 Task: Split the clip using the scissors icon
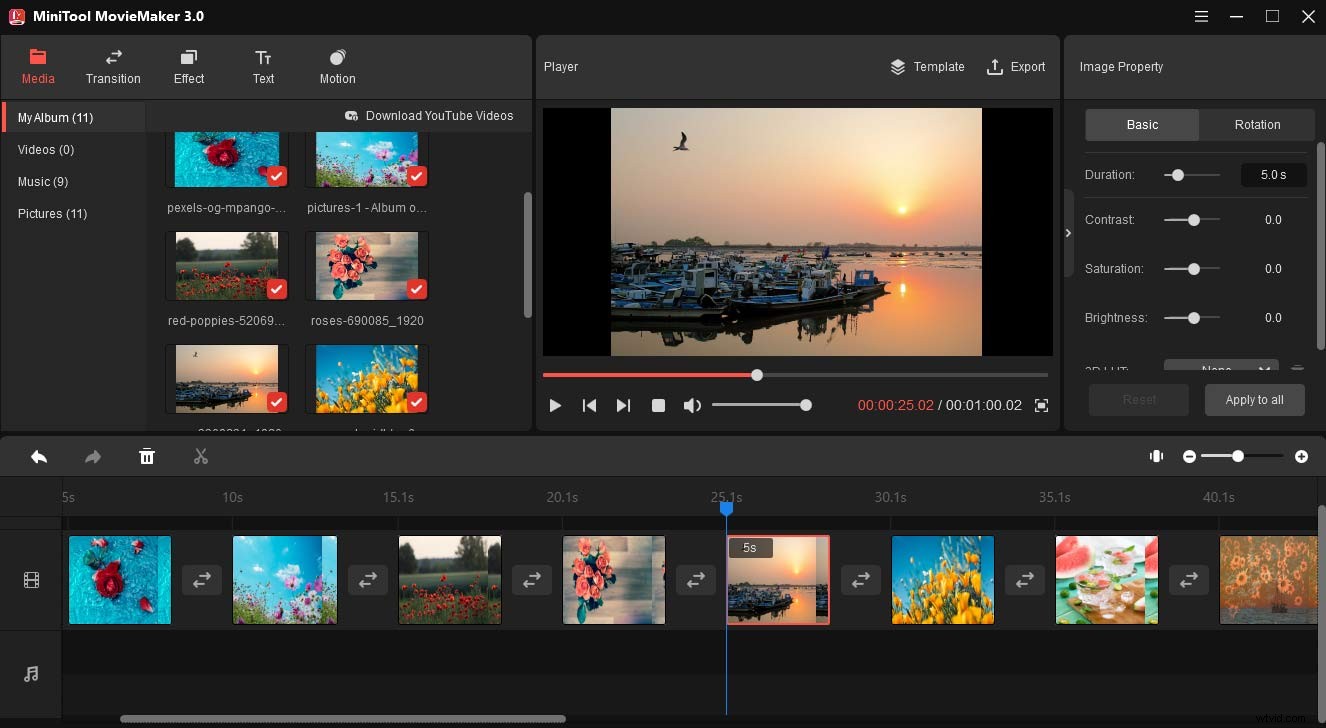200,456
